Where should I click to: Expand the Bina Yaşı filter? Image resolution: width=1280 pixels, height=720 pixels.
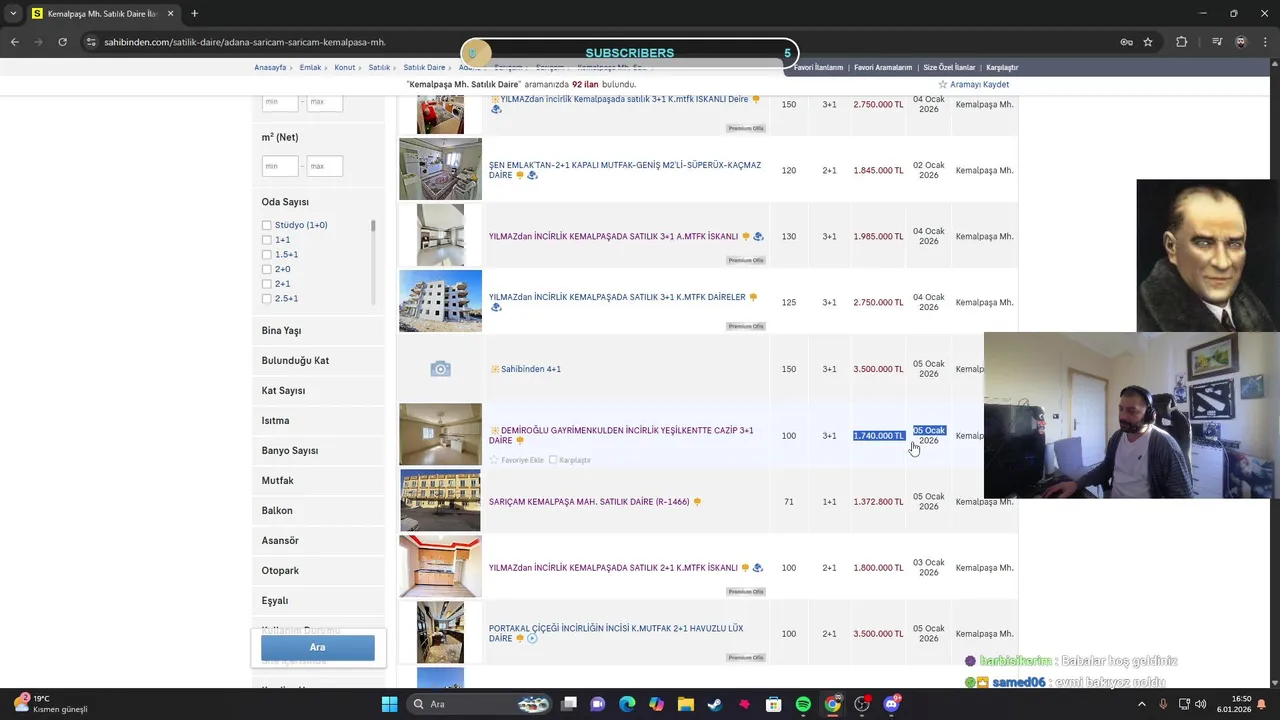318,331
